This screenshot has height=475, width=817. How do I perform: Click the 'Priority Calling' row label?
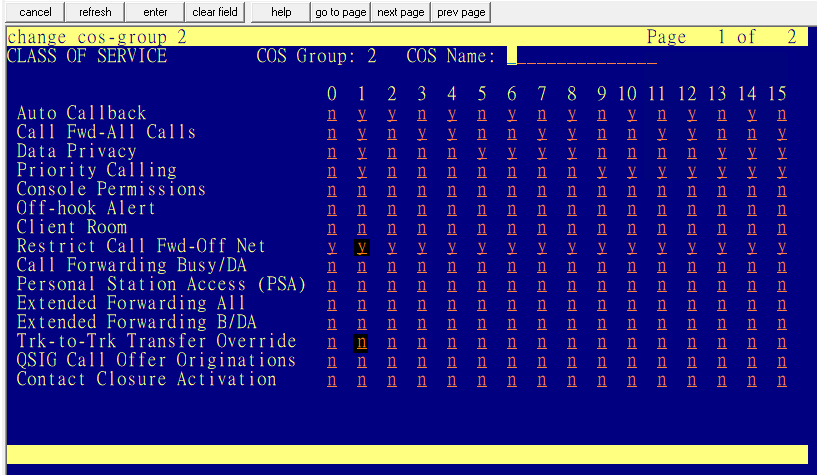(96, 170)
